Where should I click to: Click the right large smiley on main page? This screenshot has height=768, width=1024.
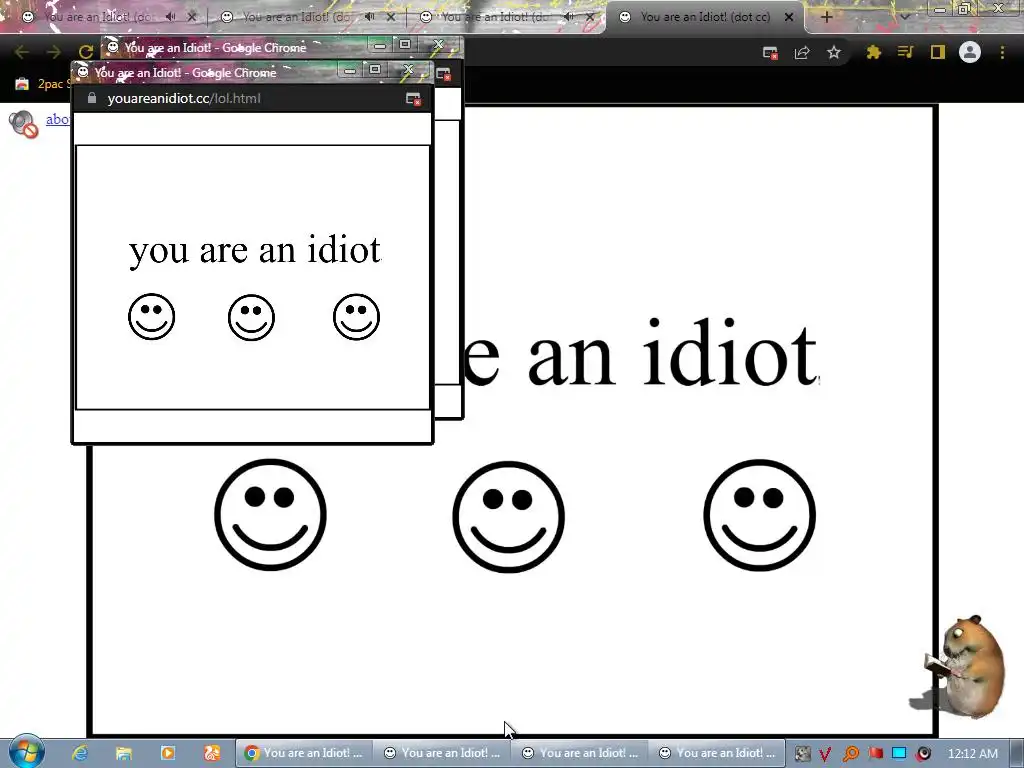(x=760, y=515)
